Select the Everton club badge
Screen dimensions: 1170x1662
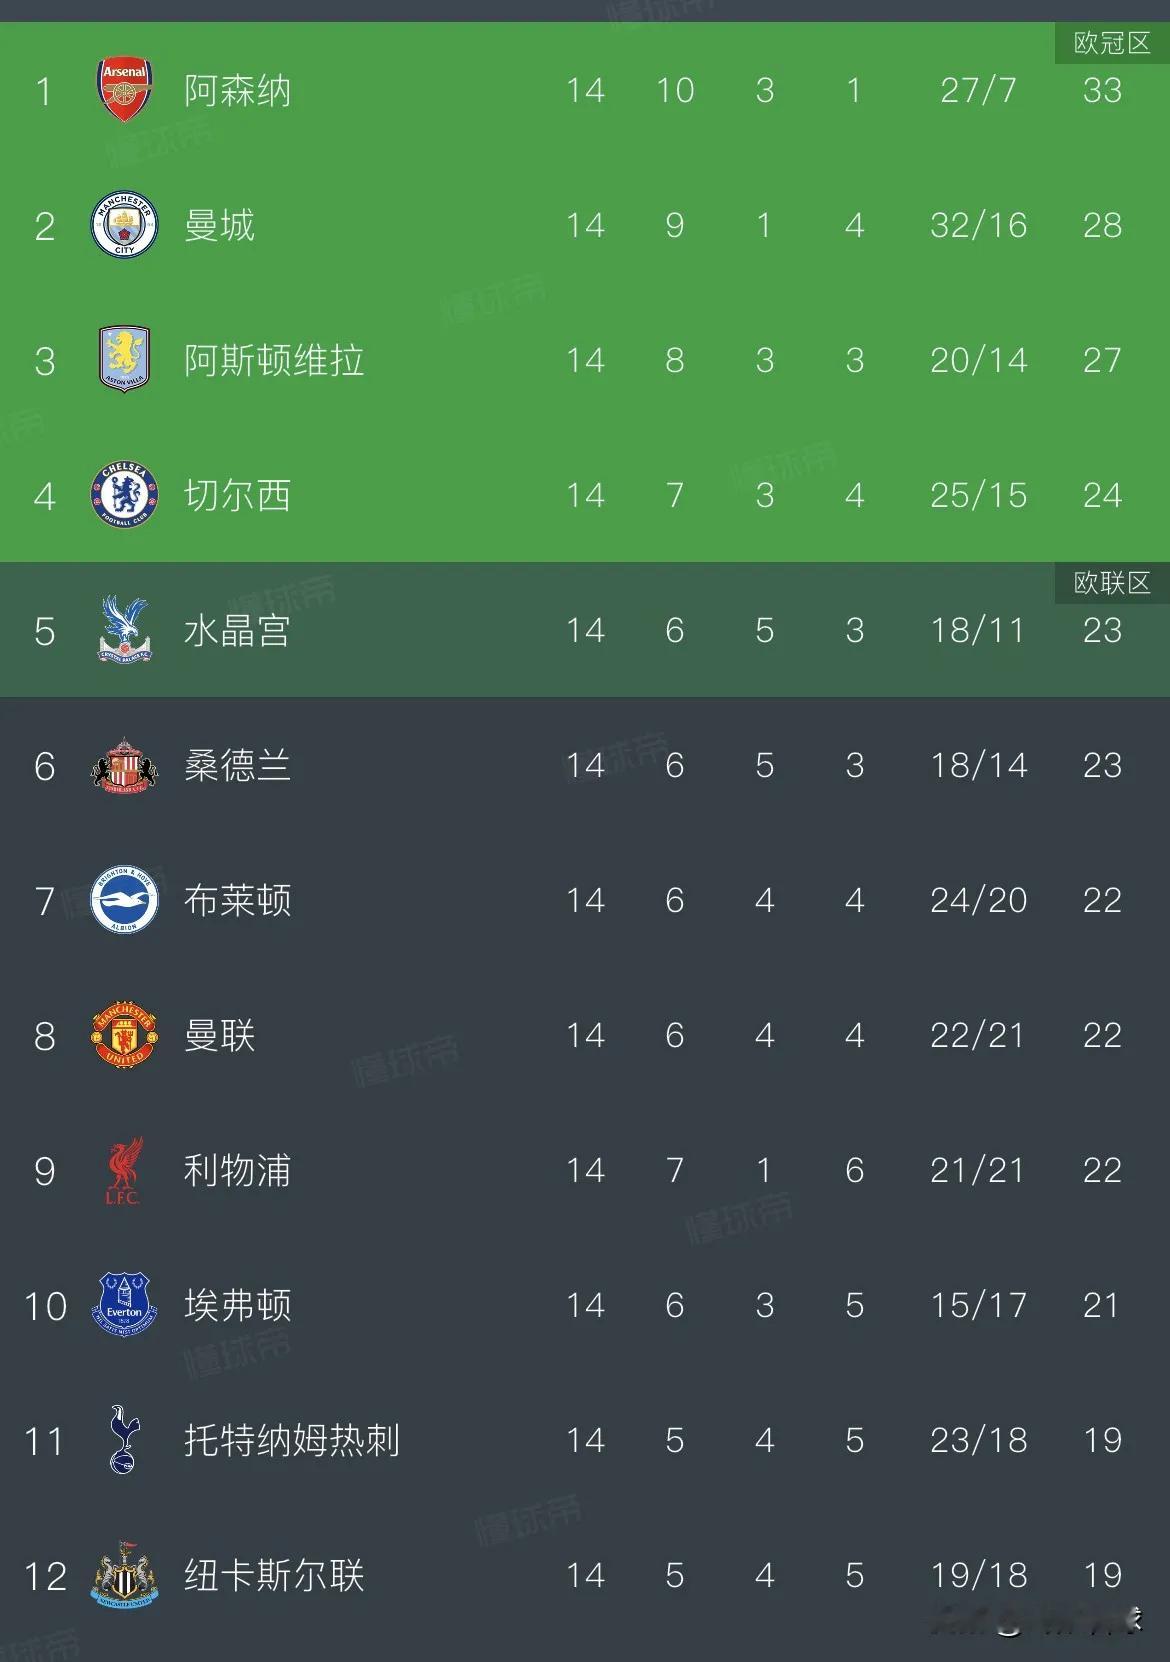tap(123, 1306)
